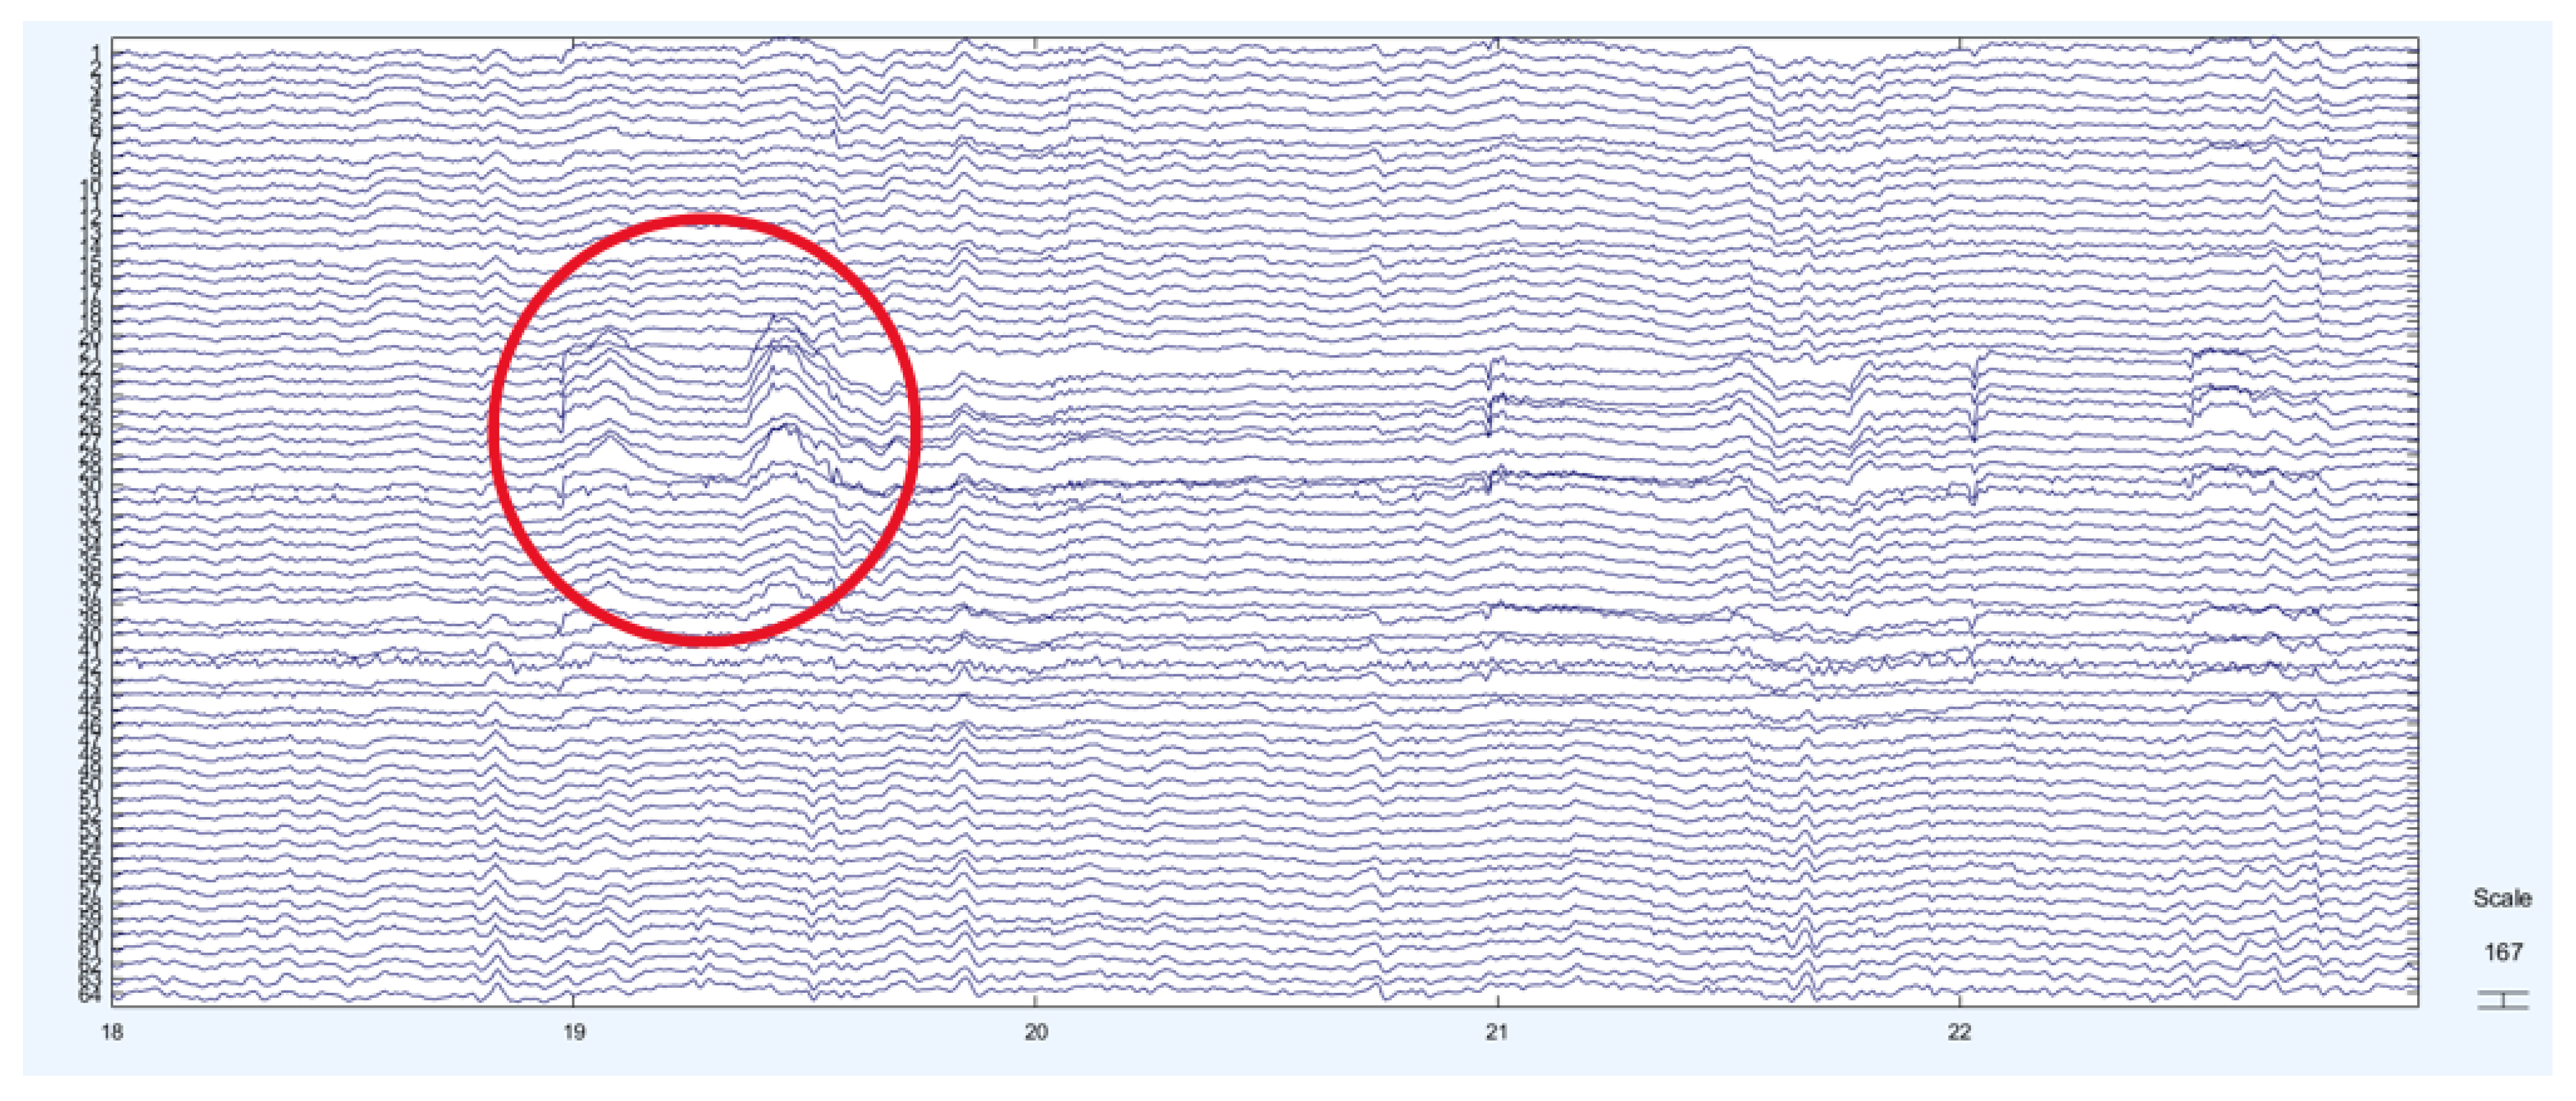The width and height of the screenshot is (2576, 1101).
Task: Click the bottom tick mark at second 19
Action: pyautogui.click(x=573, y=1002)
